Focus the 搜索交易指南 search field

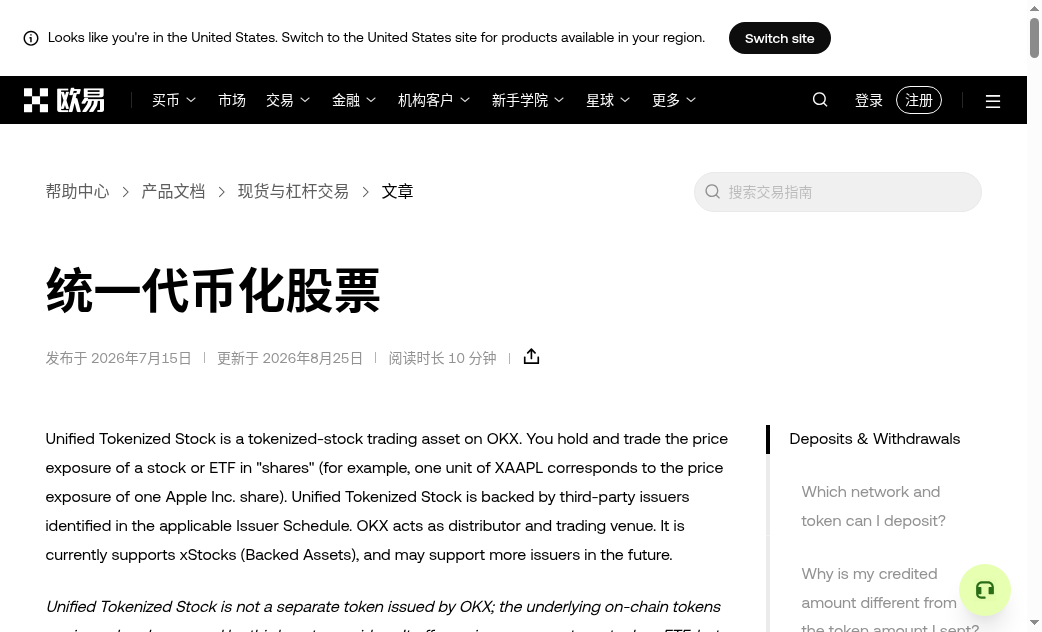pyautogui.click(x=838, y=192)
